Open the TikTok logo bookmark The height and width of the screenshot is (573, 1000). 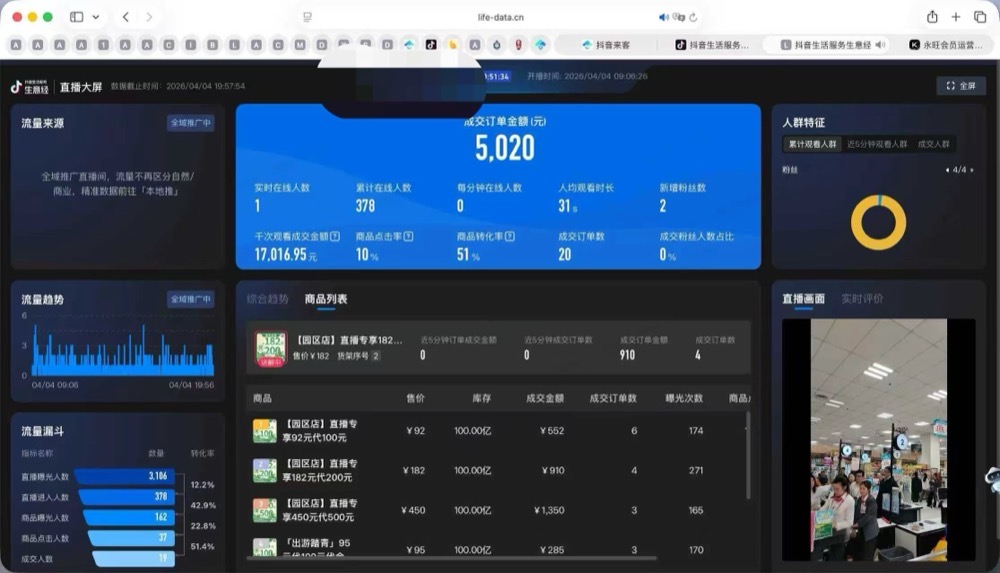(x=431, y=45)
